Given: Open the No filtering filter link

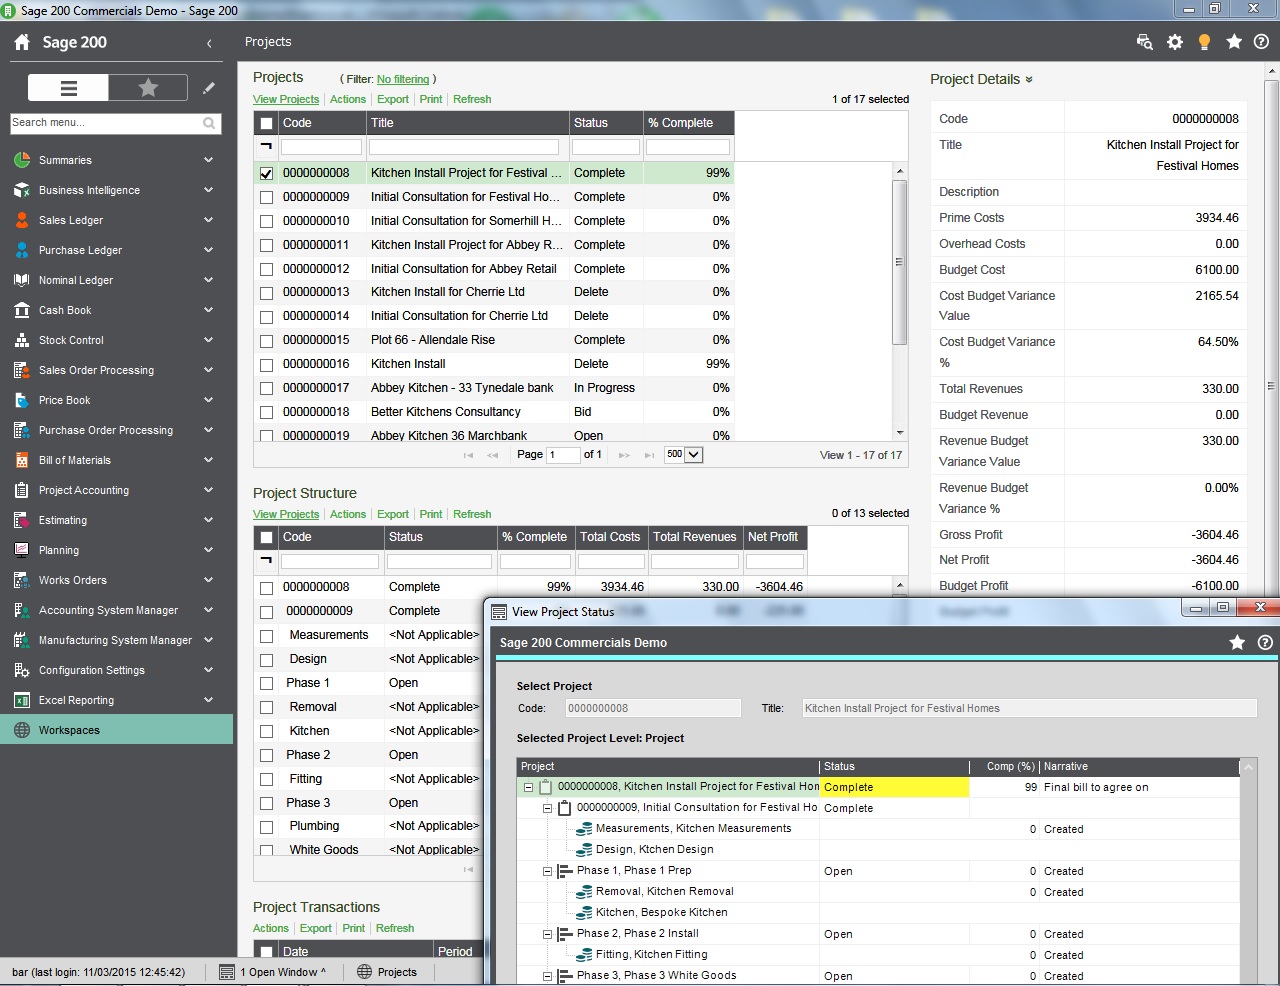Looking at the screenshot, I should [403, 79].
